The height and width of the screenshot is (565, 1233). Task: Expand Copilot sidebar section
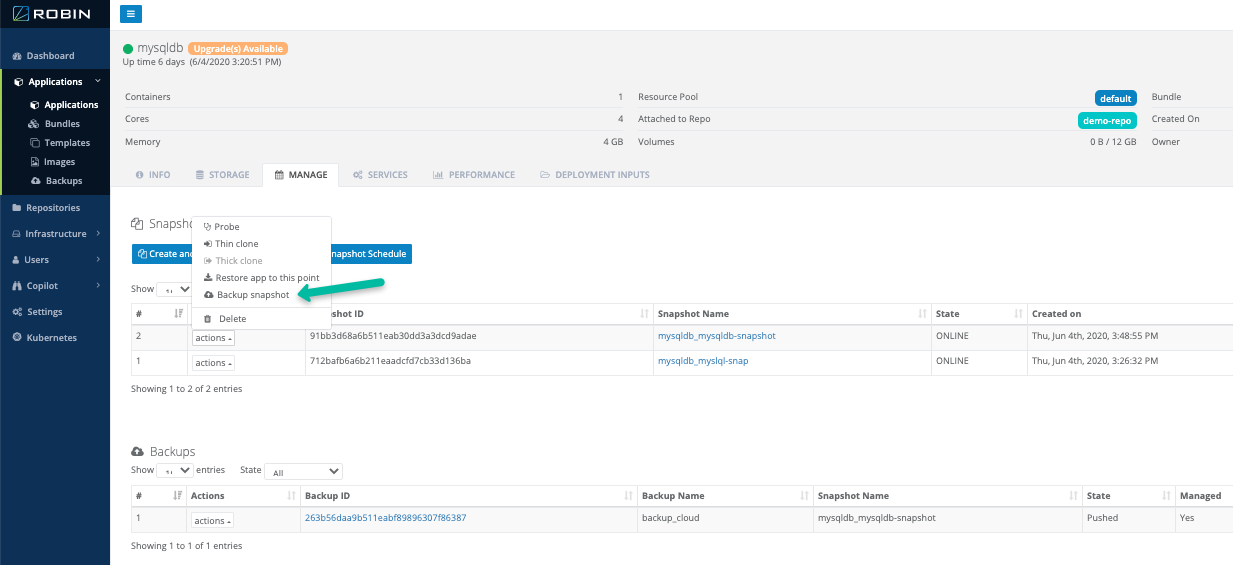coord(55,286)
